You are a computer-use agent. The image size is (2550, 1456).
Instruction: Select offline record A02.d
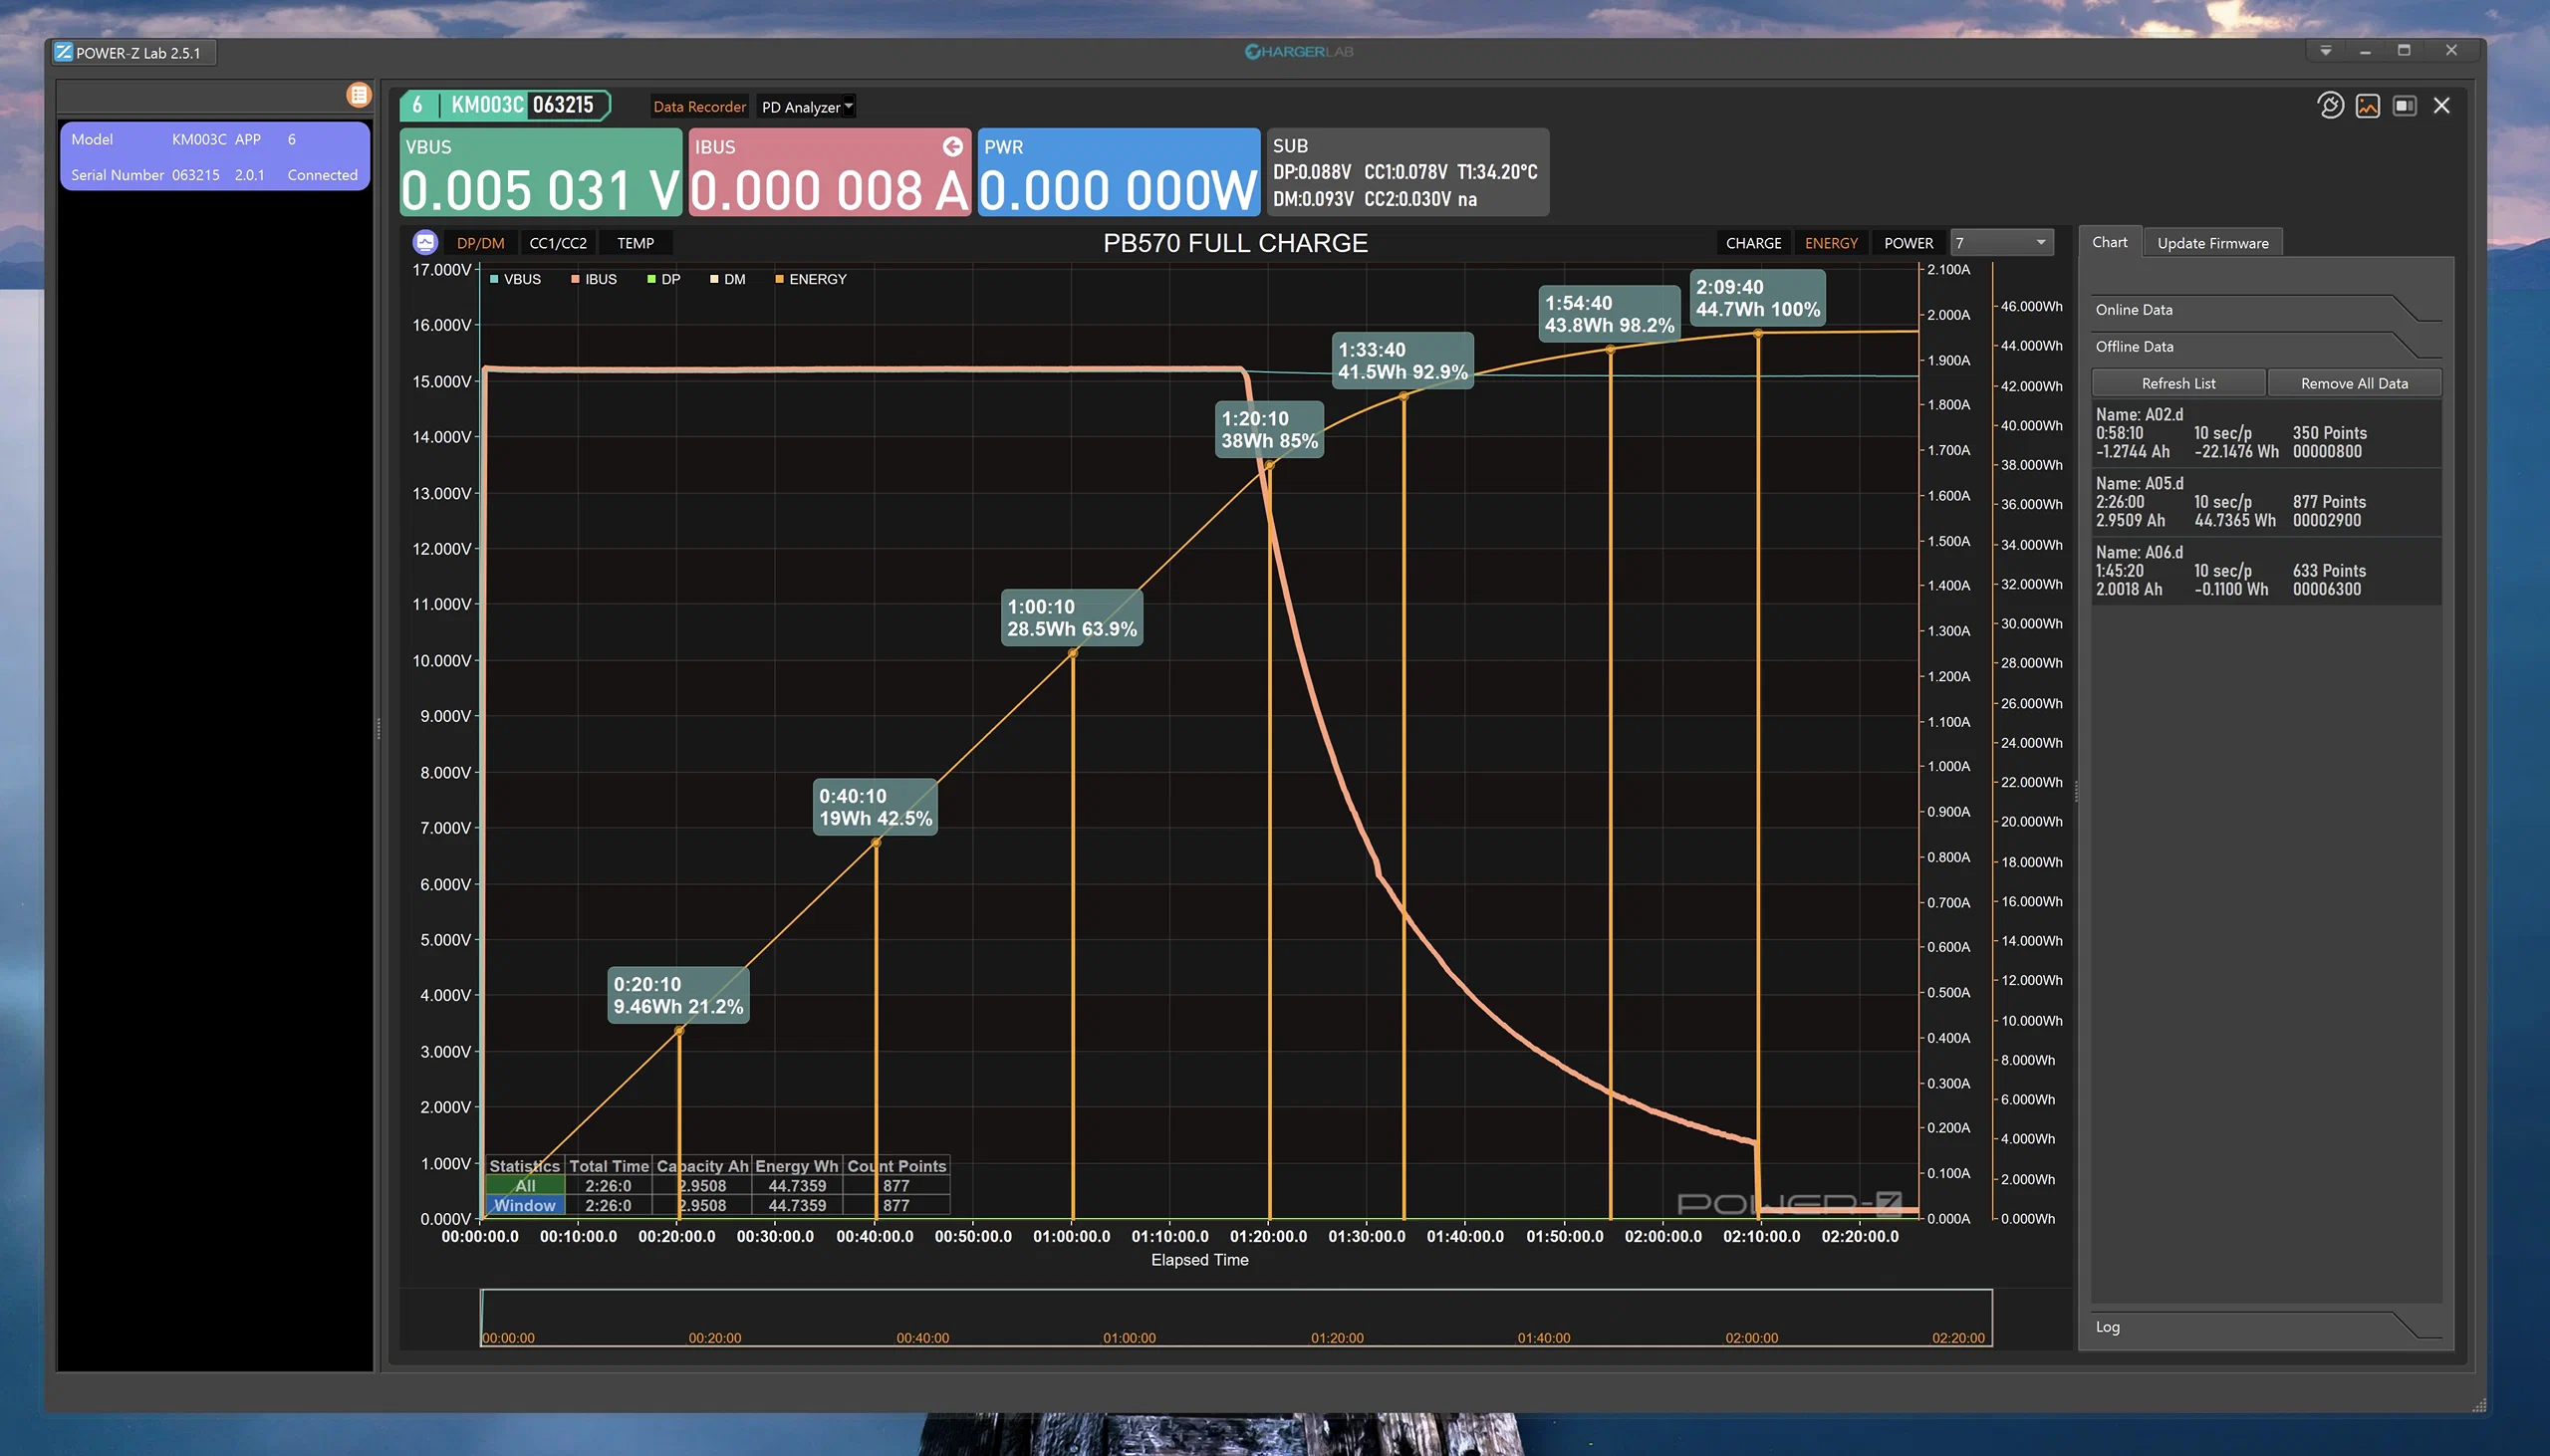[x=2265, y=433]
